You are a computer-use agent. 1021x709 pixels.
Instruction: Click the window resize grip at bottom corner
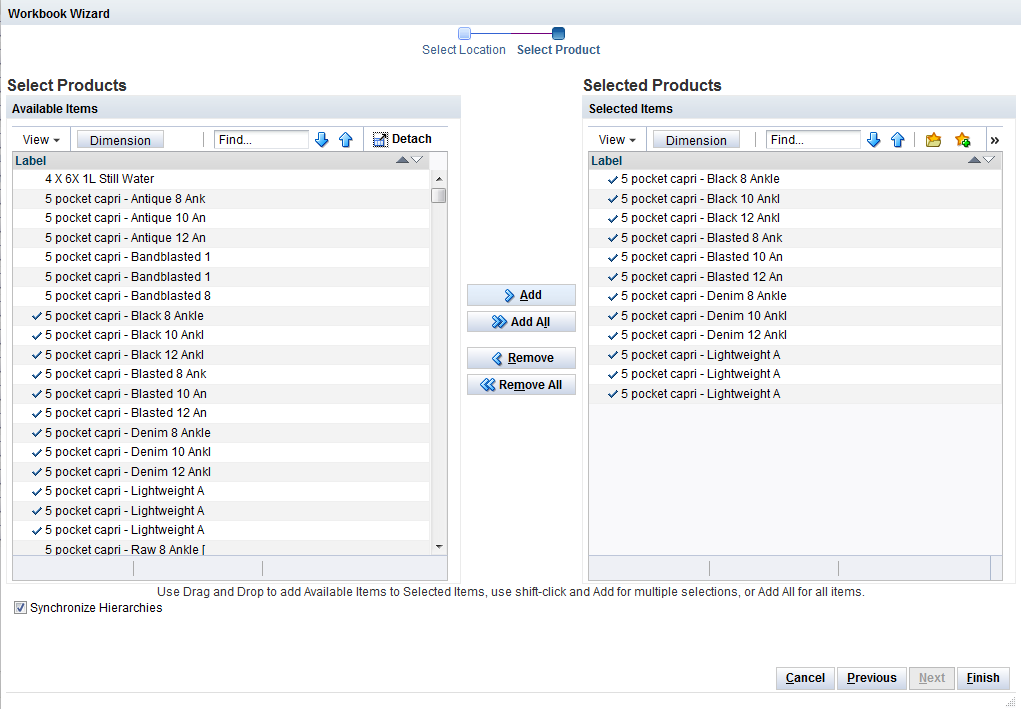click(1011, 701)
